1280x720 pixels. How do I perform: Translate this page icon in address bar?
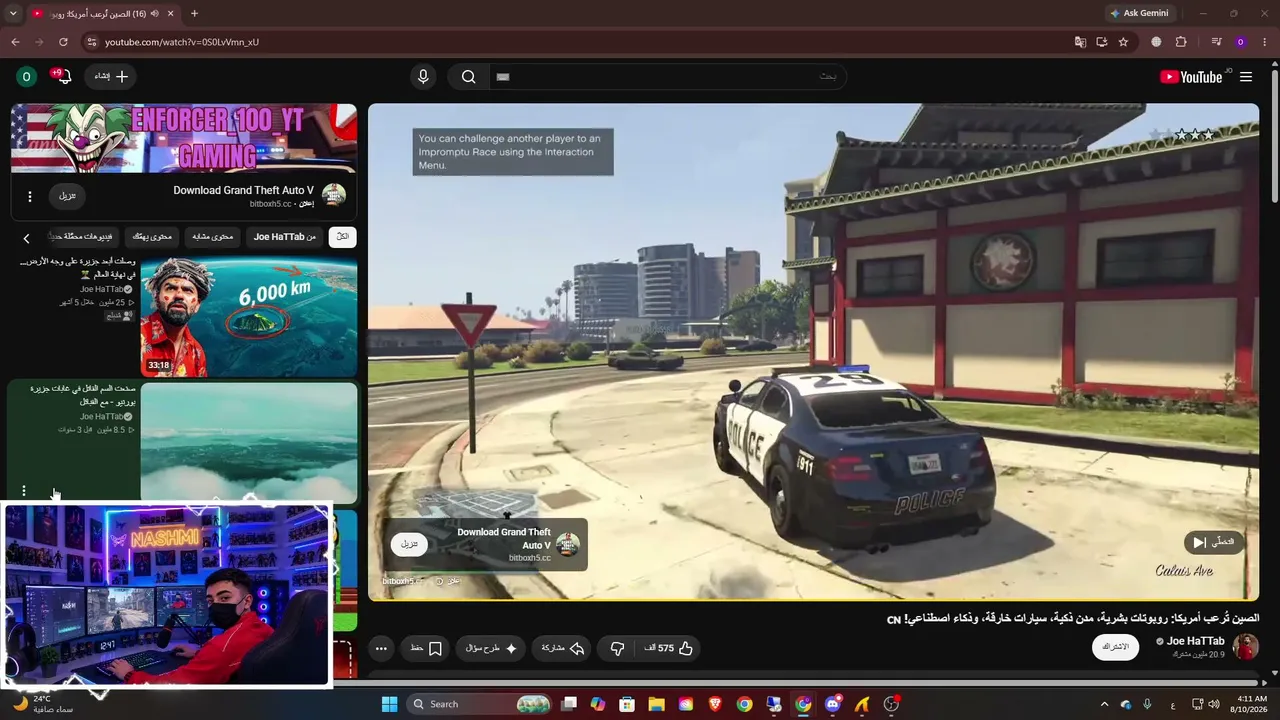pyautogui.click(x=1080, y=42)
